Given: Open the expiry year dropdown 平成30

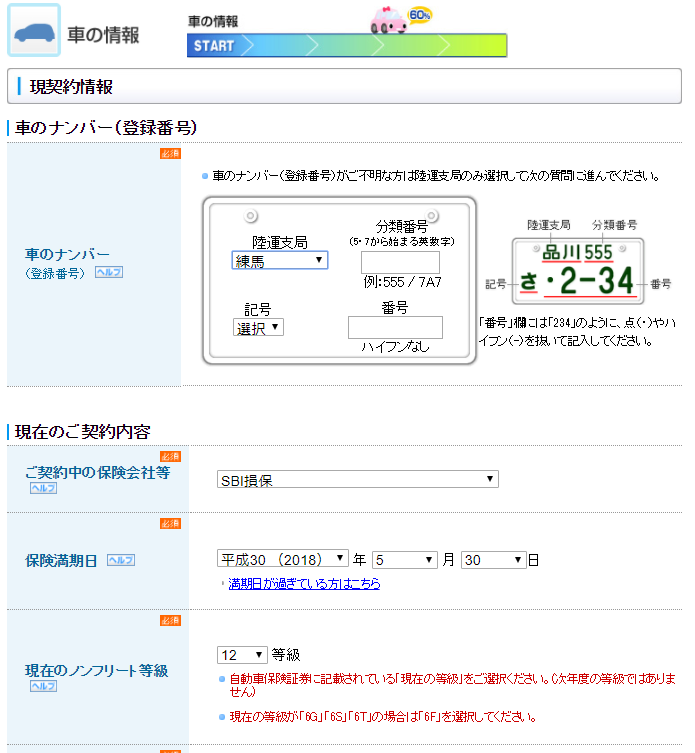Looking at the screenshot, I should click(283, 560).
